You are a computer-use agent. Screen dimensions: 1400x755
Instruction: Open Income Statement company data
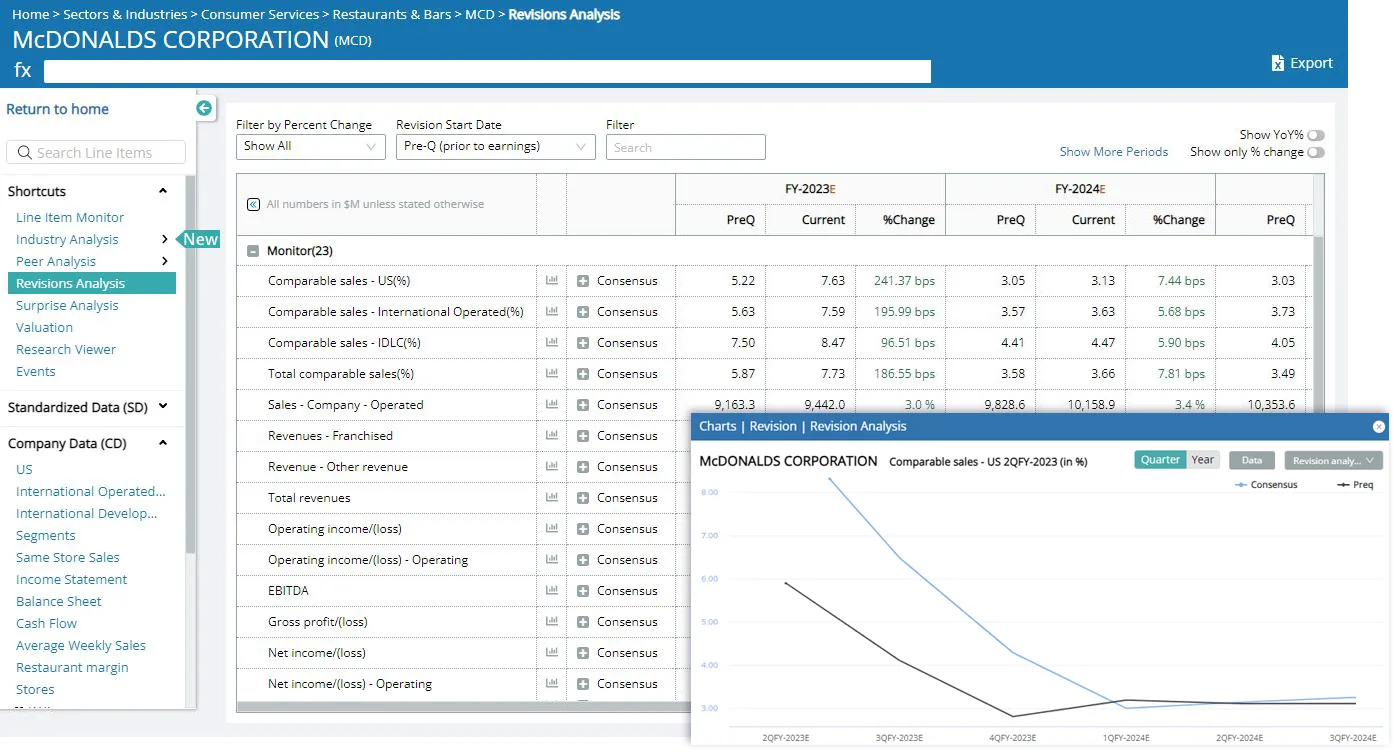tap(72, 579)
